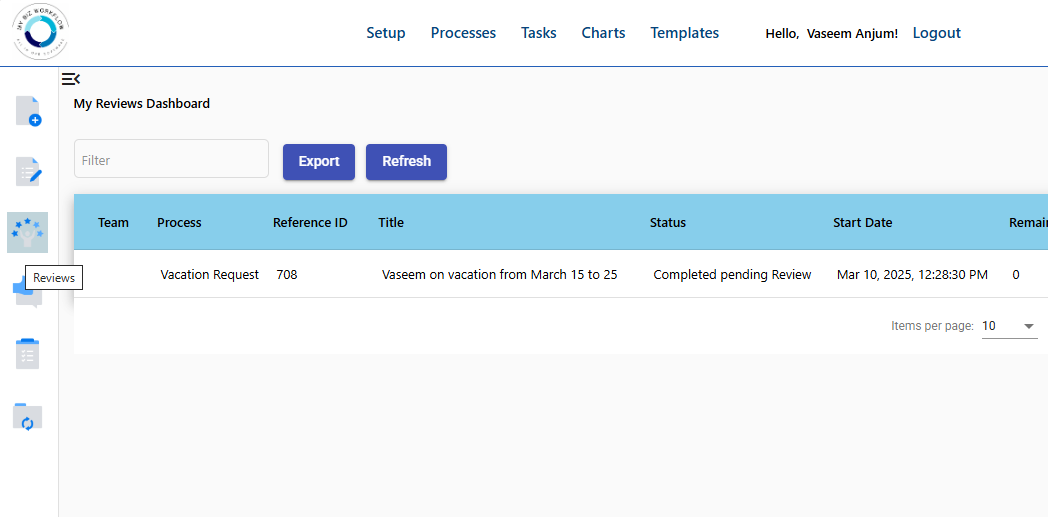
Task: Click the Refresh button
Action: pos(406,162)
